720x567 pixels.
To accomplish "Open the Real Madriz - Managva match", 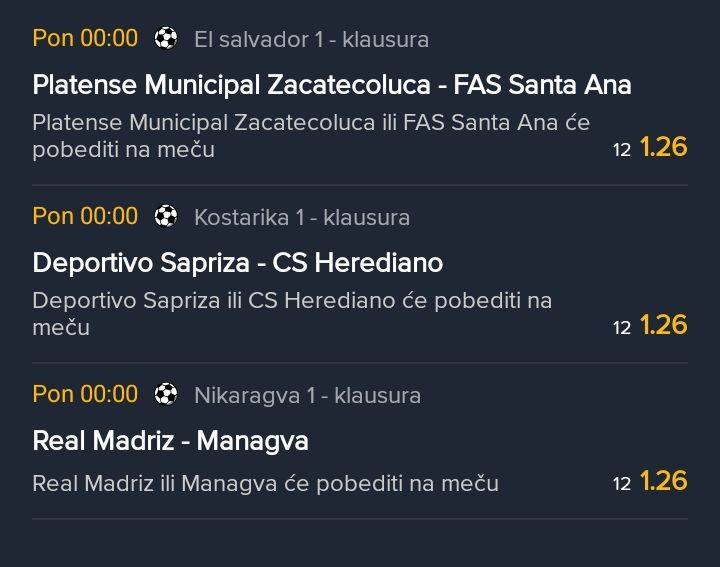I will click(x=170, y=441).
